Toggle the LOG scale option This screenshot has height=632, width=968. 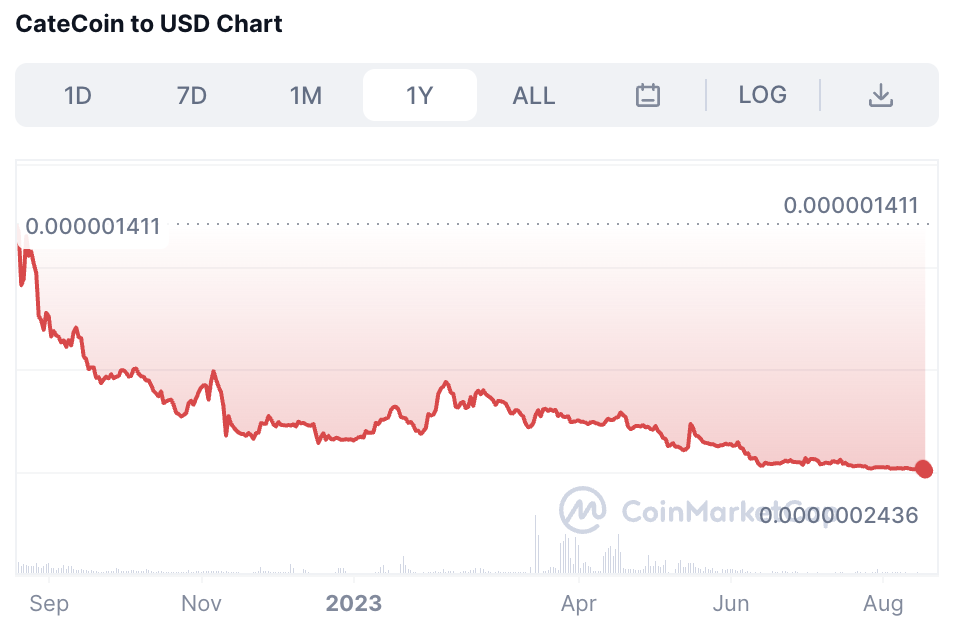tap(762, 95)
